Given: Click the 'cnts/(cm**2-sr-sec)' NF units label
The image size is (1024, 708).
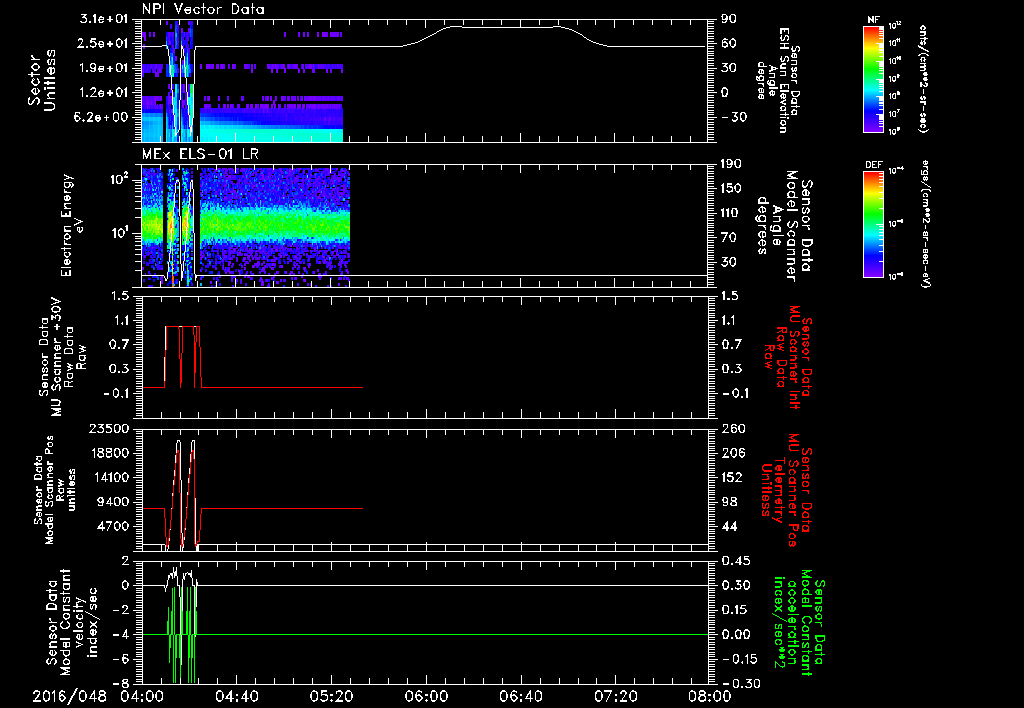Looking at the screenshot, I should tap(922, 79).
